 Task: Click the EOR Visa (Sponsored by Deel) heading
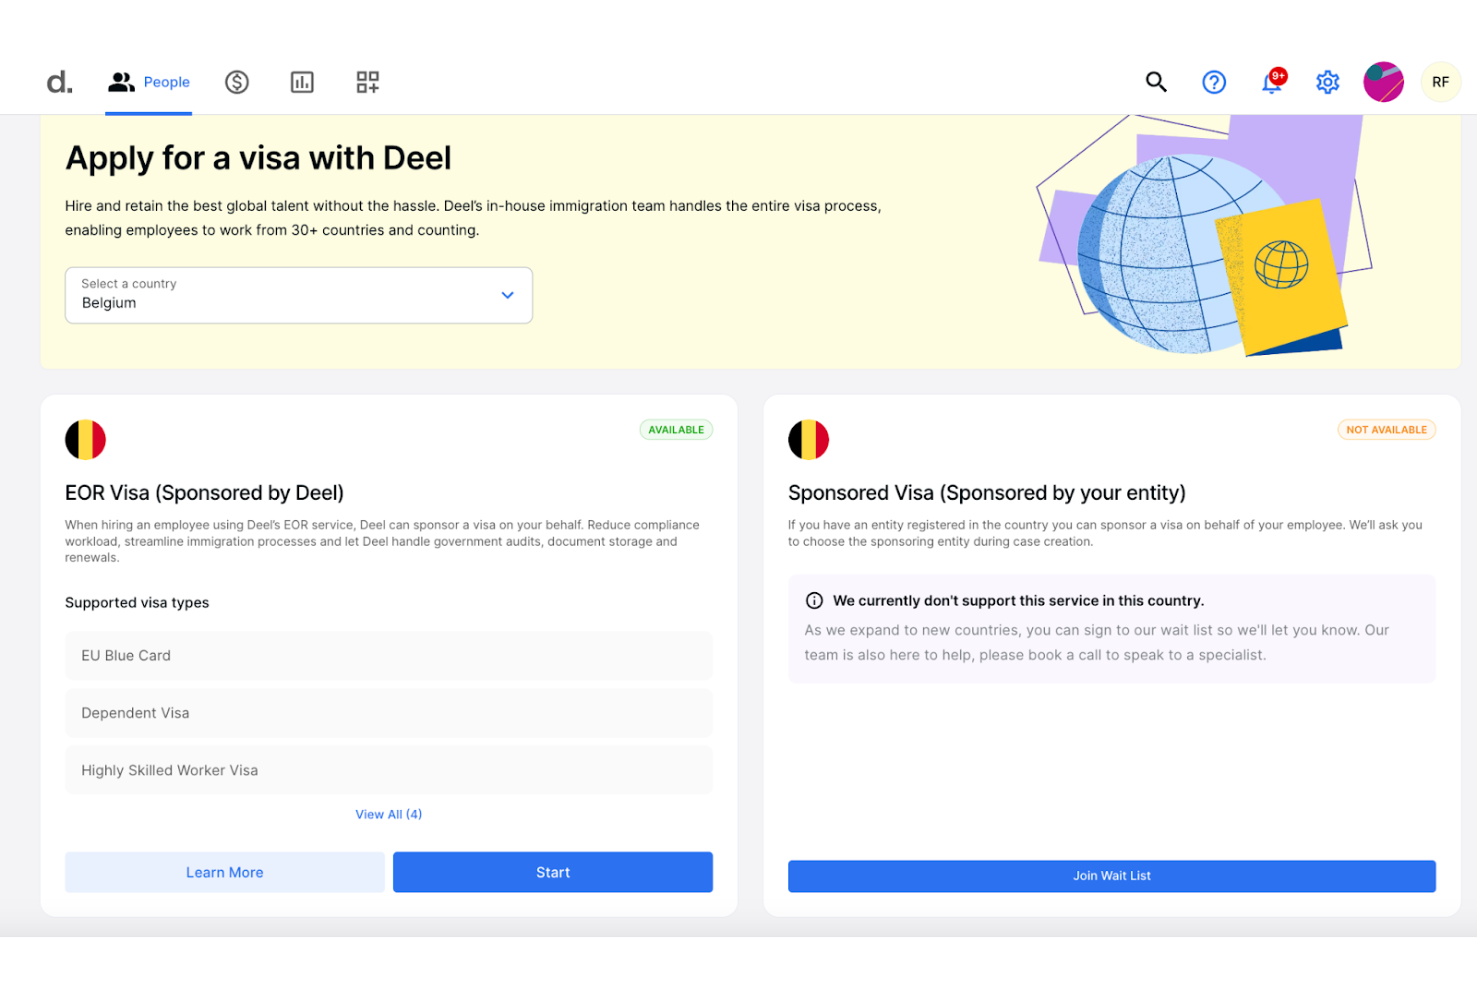click(205, 493)
